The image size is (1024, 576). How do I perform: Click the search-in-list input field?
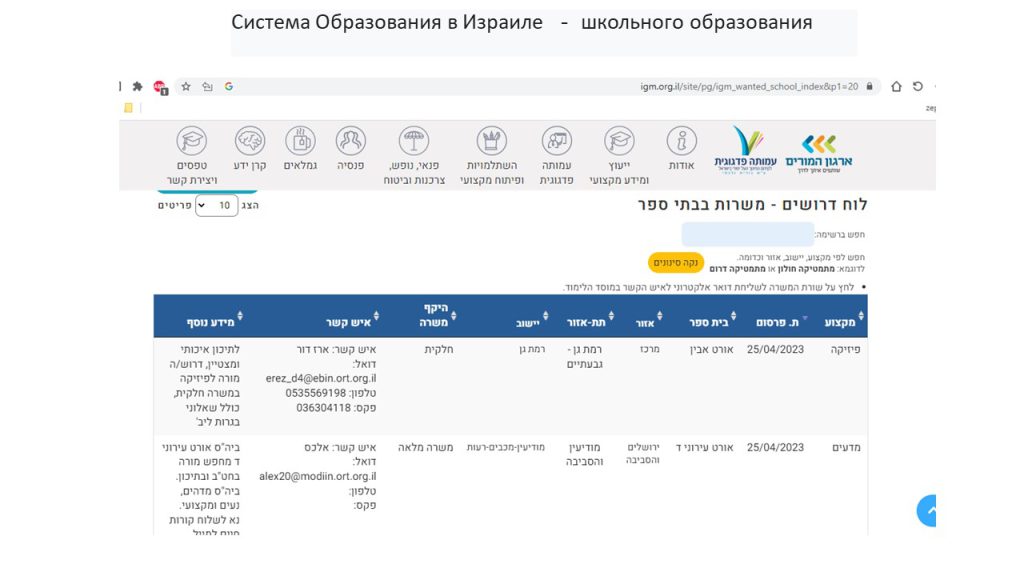(746, 235)
